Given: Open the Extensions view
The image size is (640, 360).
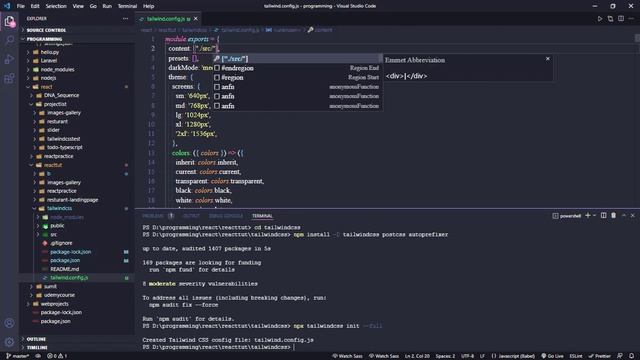Looking at the screenshot, I should tap(9, 78).
